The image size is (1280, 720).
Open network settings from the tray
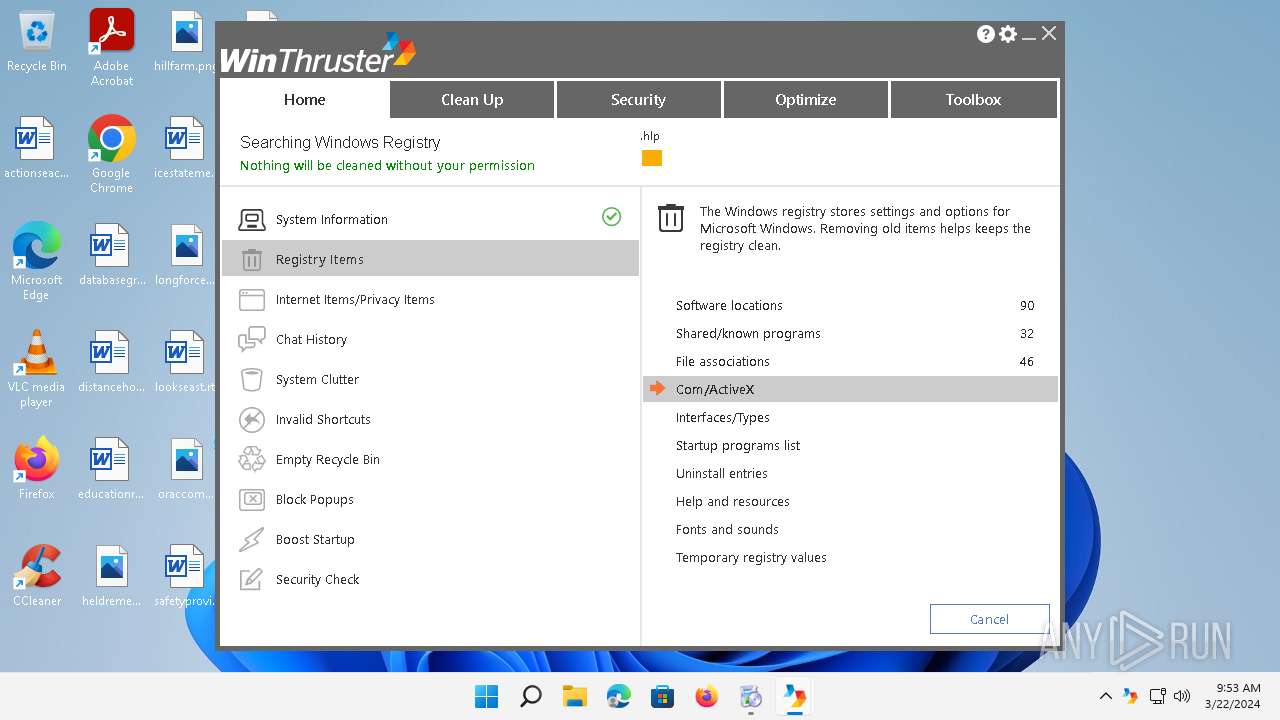pyautogui.click(x=1157, y=696)
